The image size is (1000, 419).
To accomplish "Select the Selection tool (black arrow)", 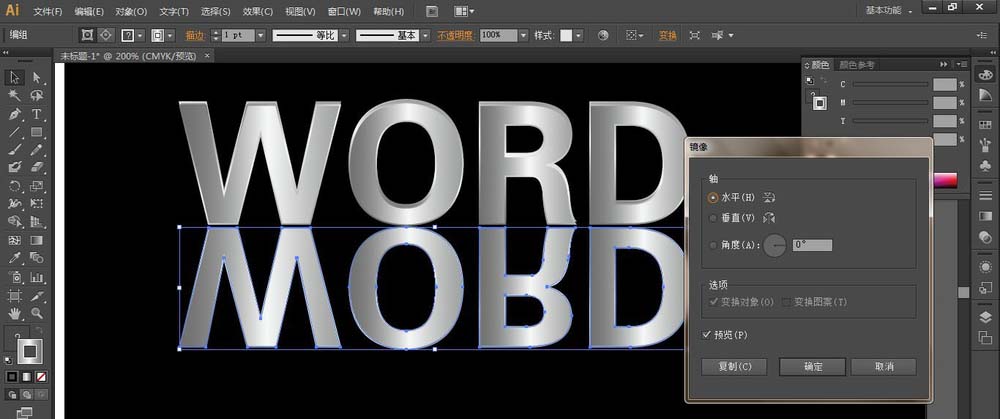I will 15,78.
